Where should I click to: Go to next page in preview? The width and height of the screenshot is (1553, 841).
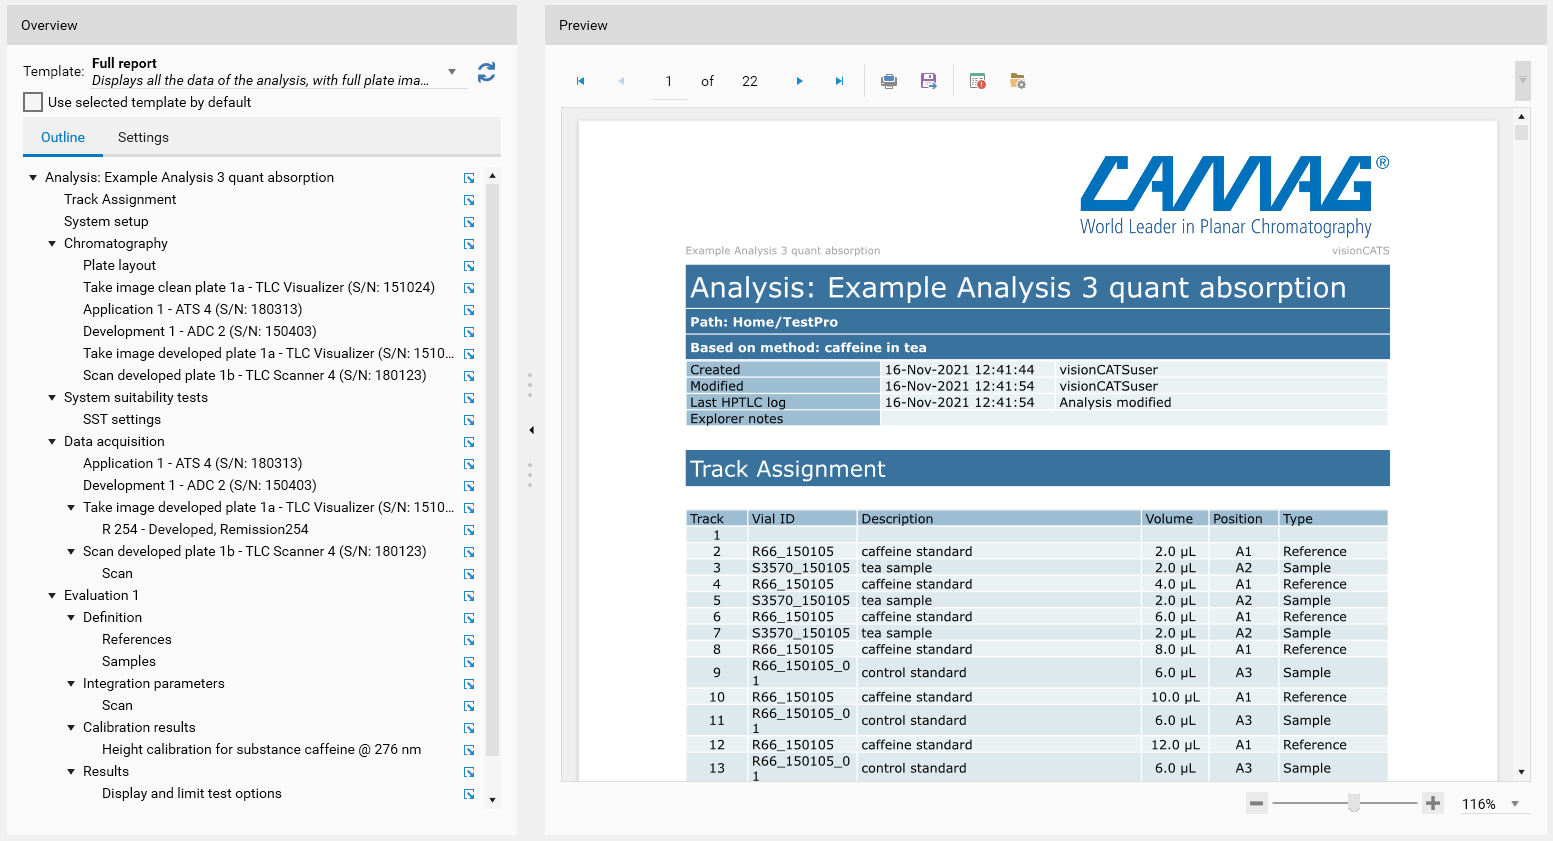tap(799, 81)
